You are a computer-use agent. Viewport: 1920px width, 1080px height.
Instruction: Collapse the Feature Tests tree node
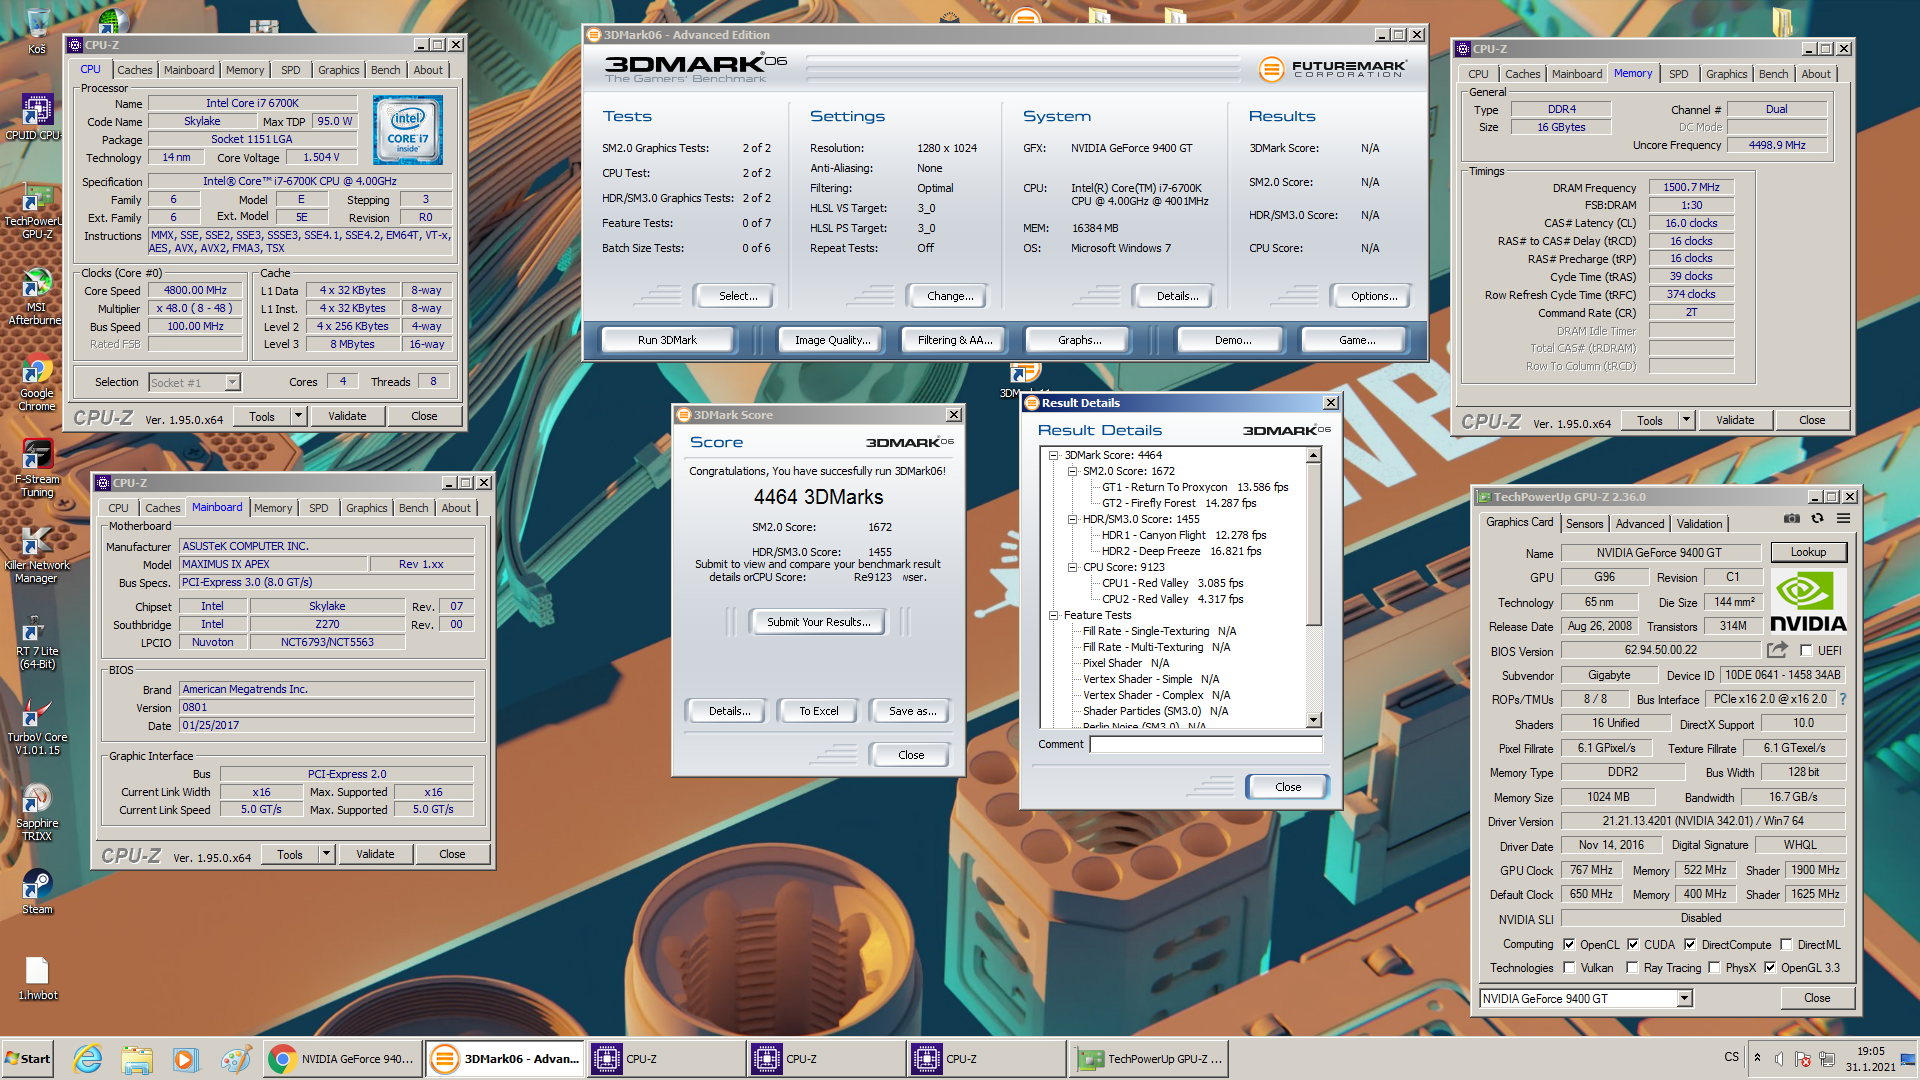click(x=1053, y=615)
